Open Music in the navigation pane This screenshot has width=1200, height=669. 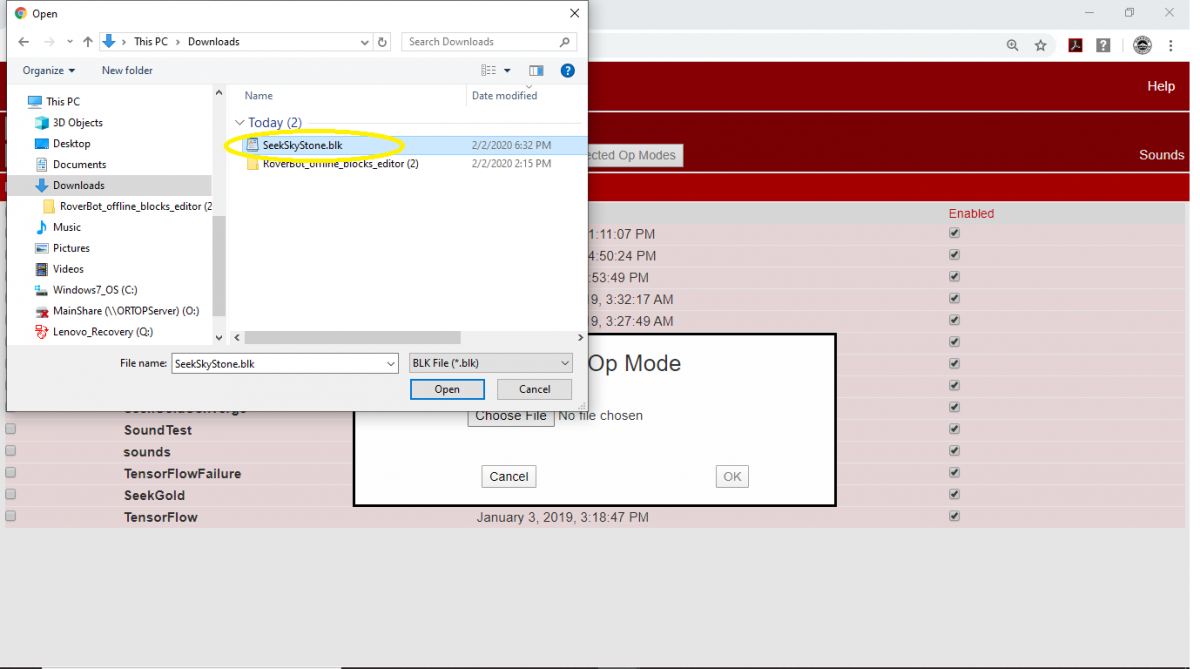[x=58, y=227]
